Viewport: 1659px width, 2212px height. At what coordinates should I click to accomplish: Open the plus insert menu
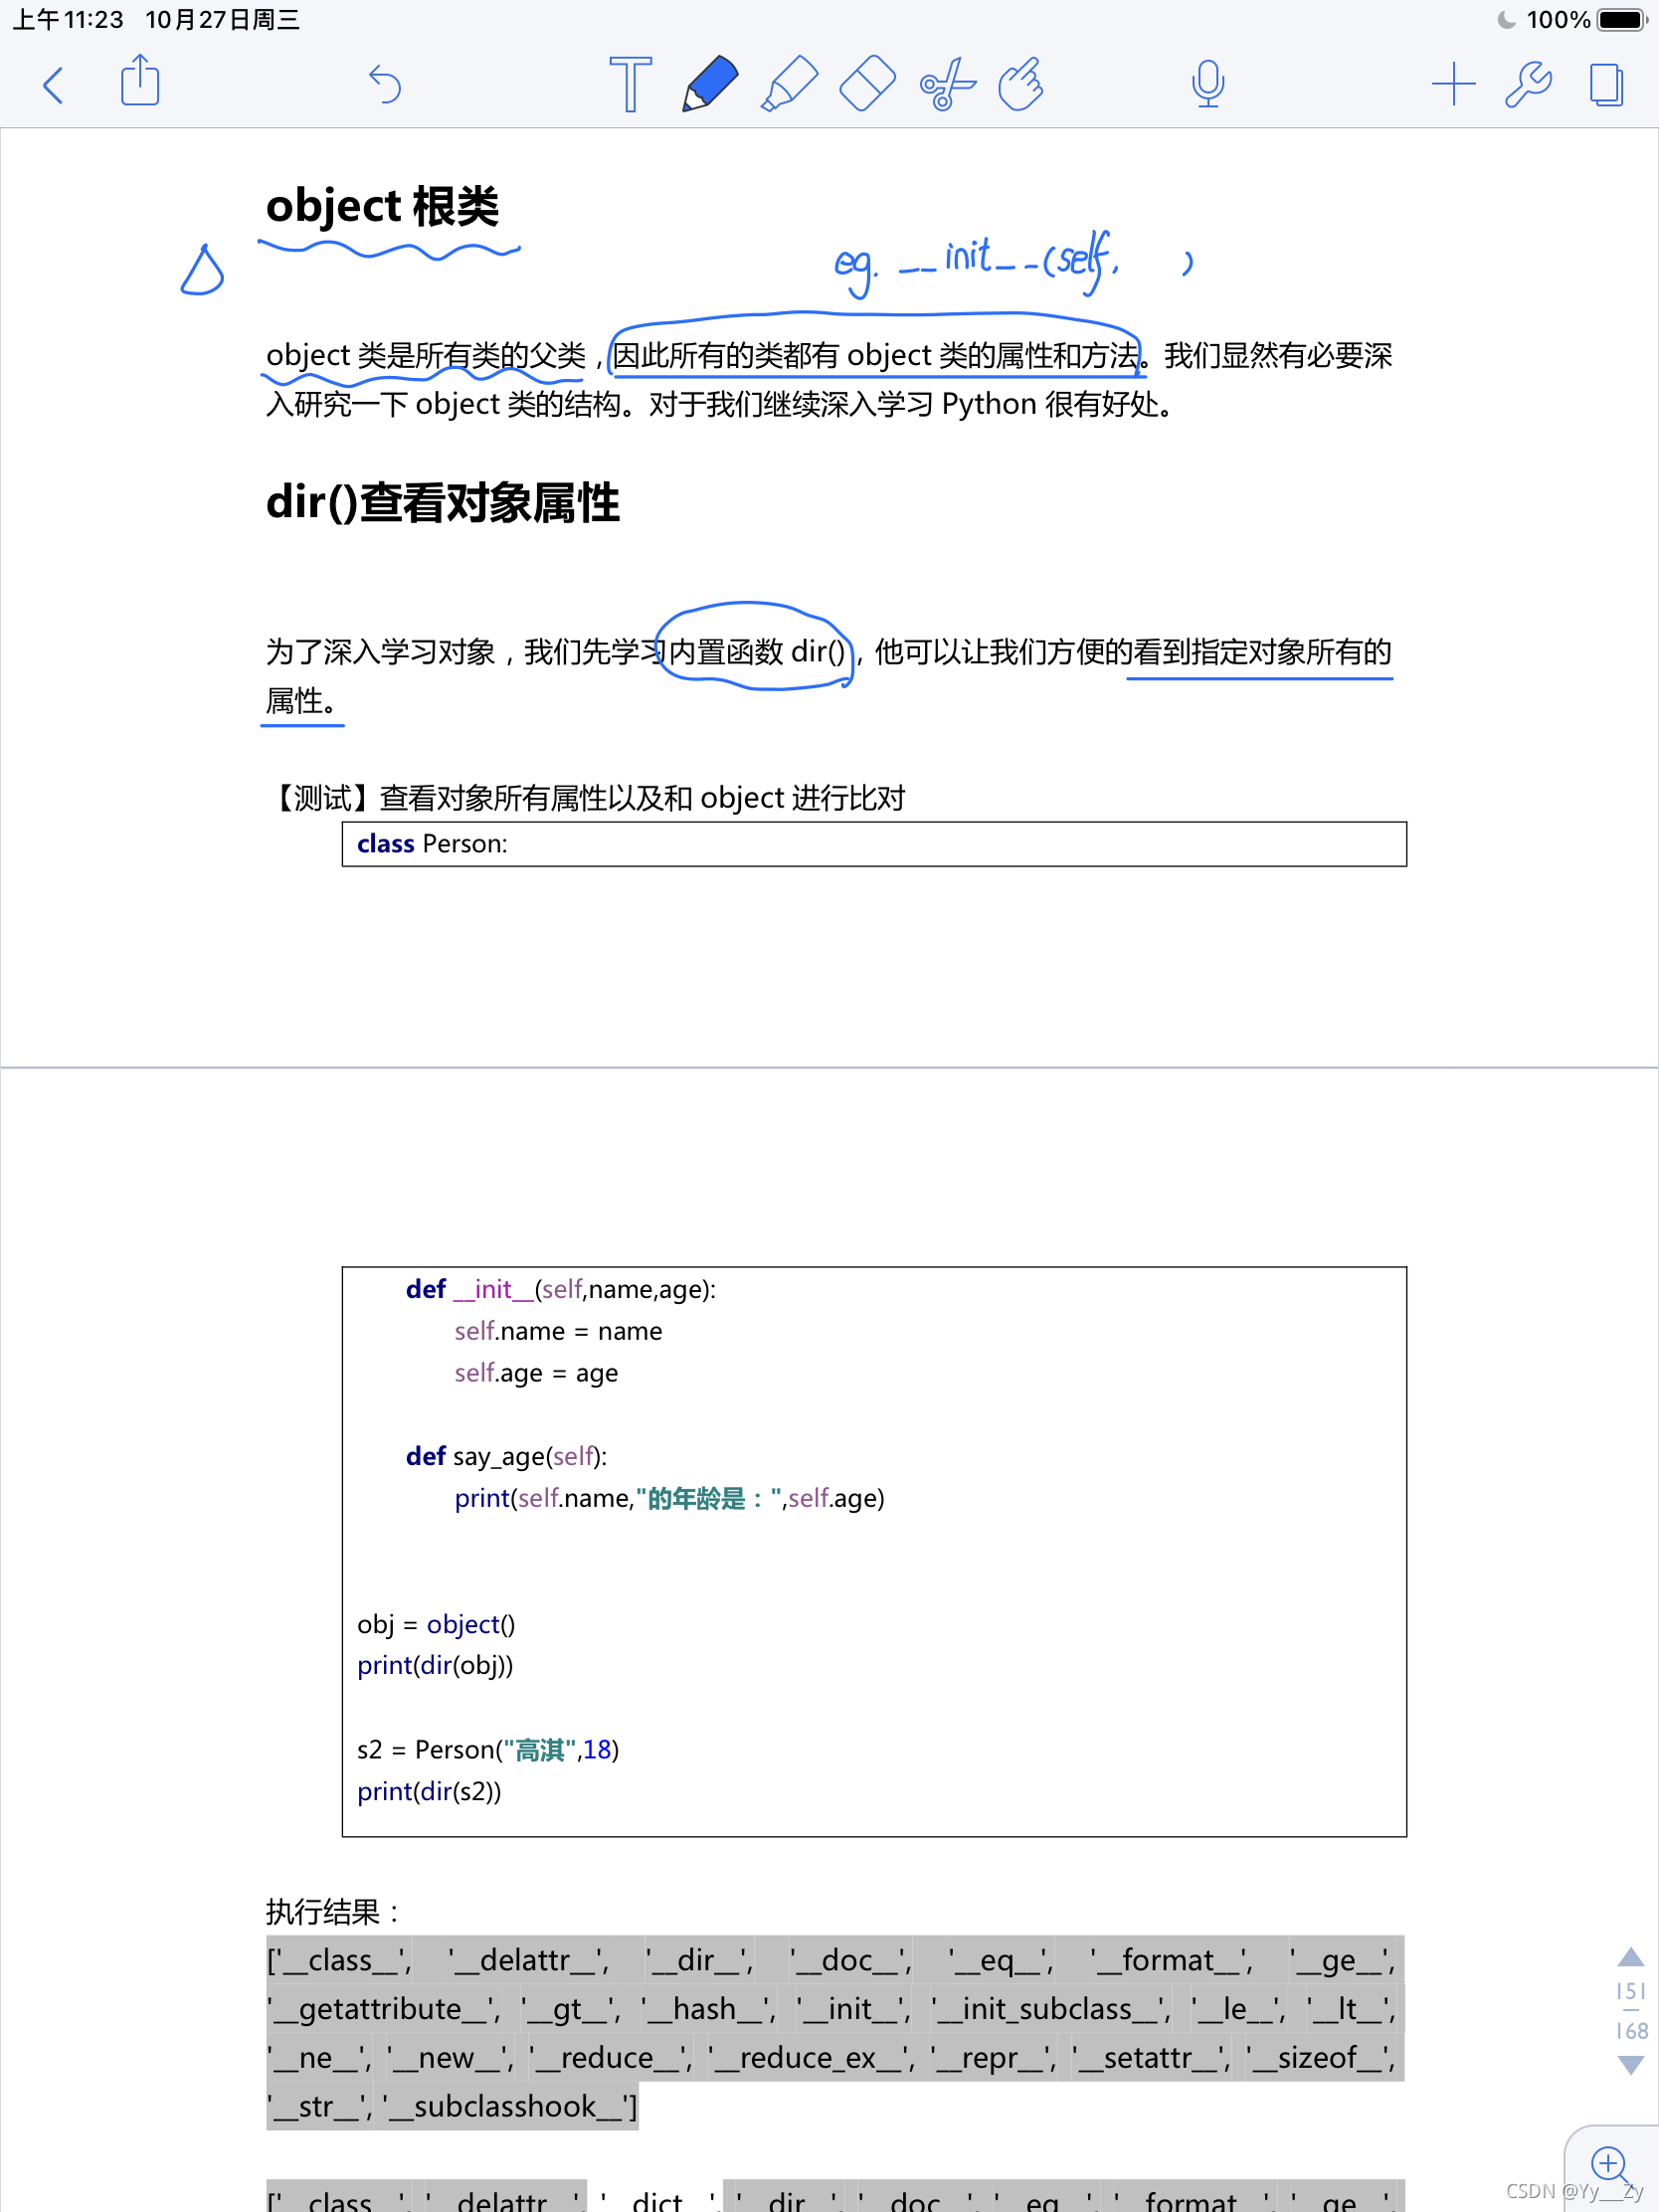pyautogui.click(x=1453, y=85)
